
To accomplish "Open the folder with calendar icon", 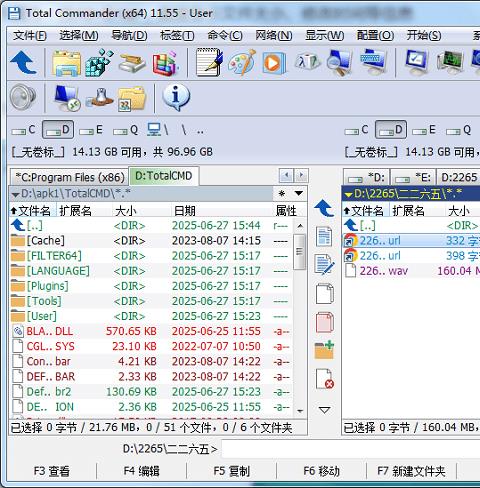I will pos(132,98).
